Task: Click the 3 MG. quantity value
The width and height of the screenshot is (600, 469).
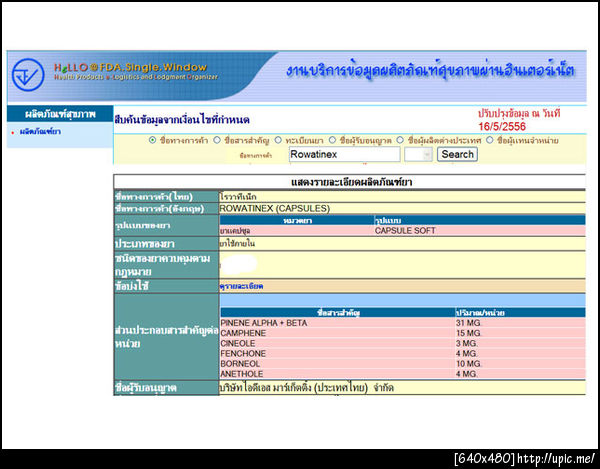Action: pos(466,344)
